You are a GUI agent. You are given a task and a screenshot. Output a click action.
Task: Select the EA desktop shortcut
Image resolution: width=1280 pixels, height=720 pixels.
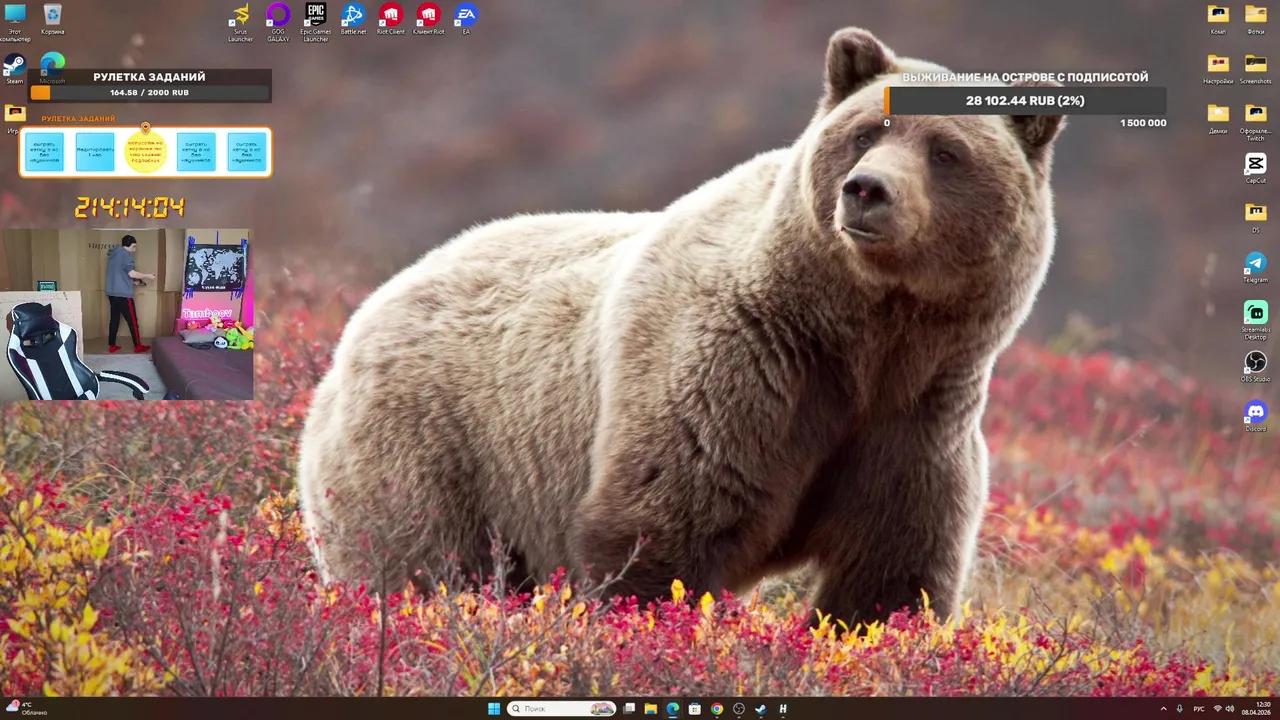pyautogui.click(x=466, y=19)
